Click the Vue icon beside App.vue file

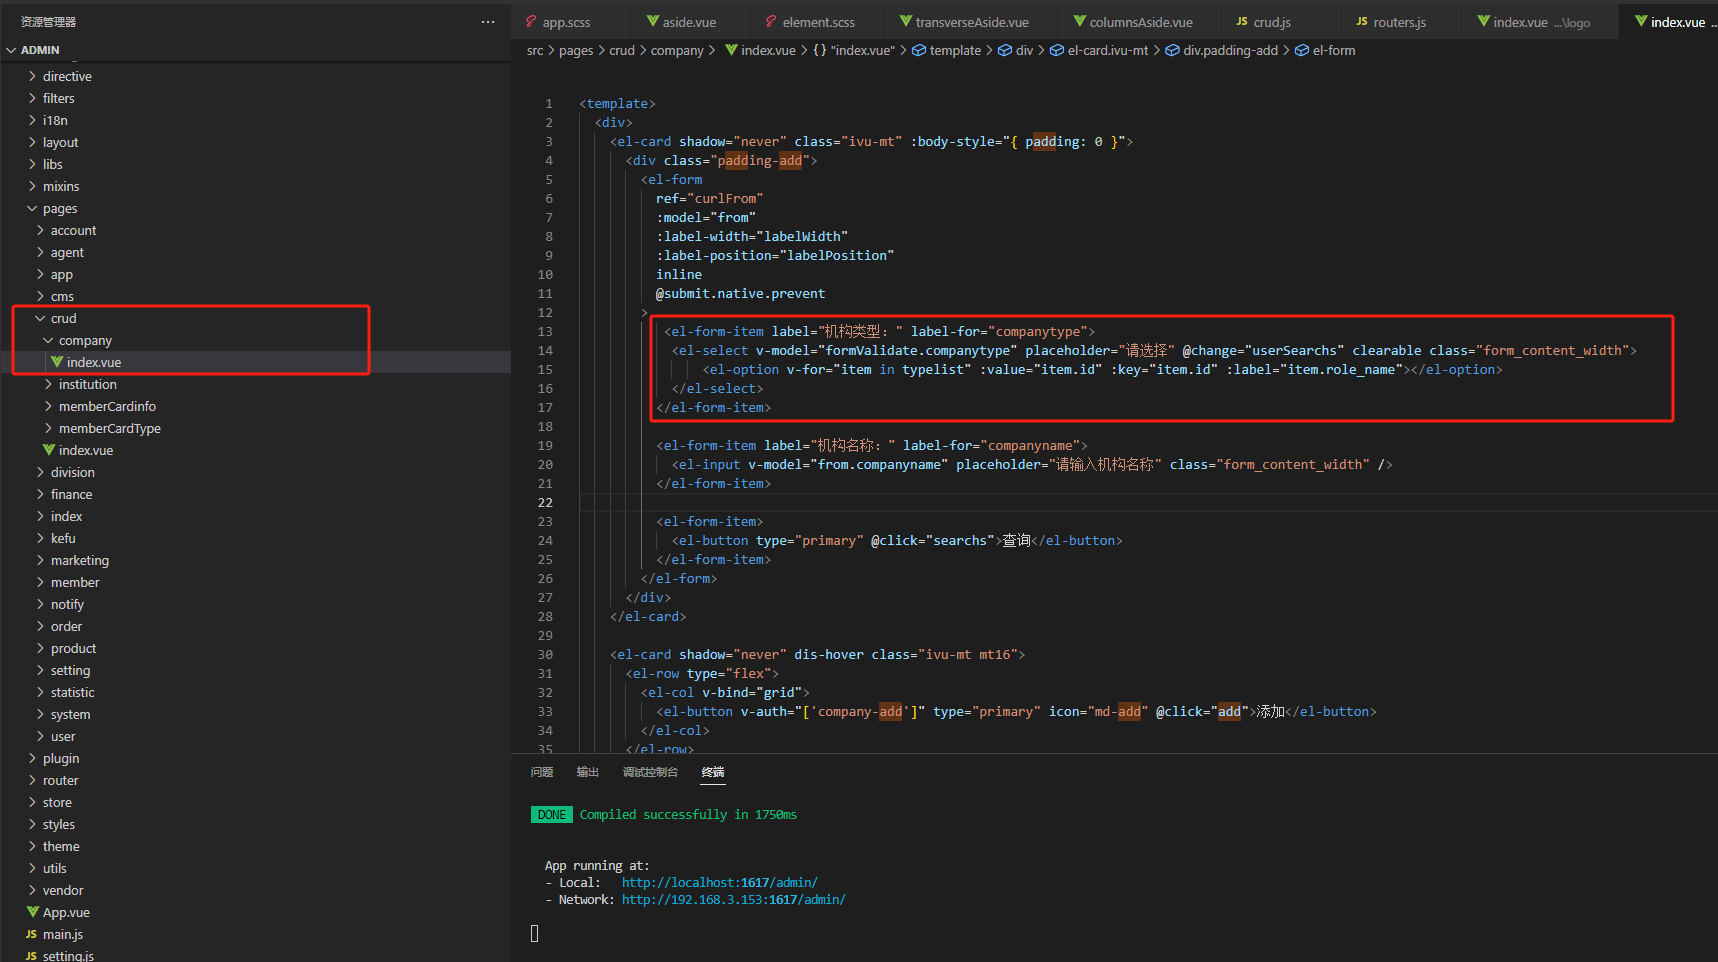[33, 912]
